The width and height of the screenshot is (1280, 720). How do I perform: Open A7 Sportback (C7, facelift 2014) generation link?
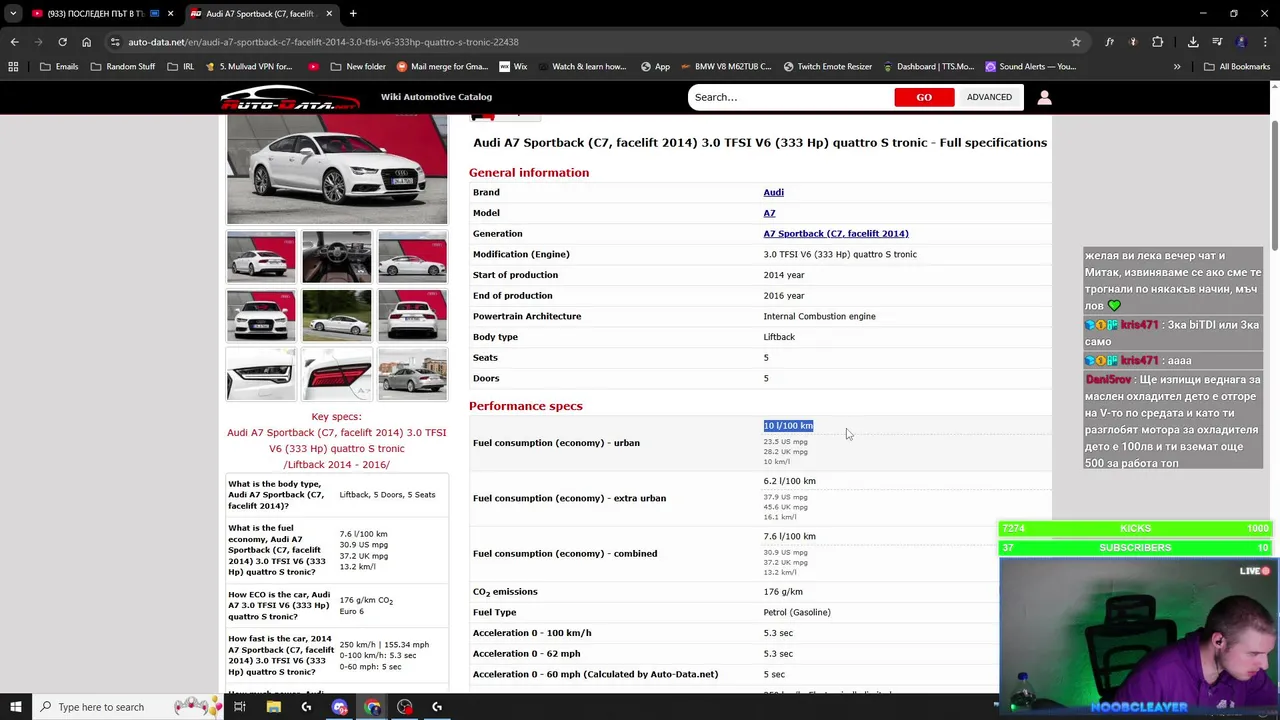click(836, 234)
